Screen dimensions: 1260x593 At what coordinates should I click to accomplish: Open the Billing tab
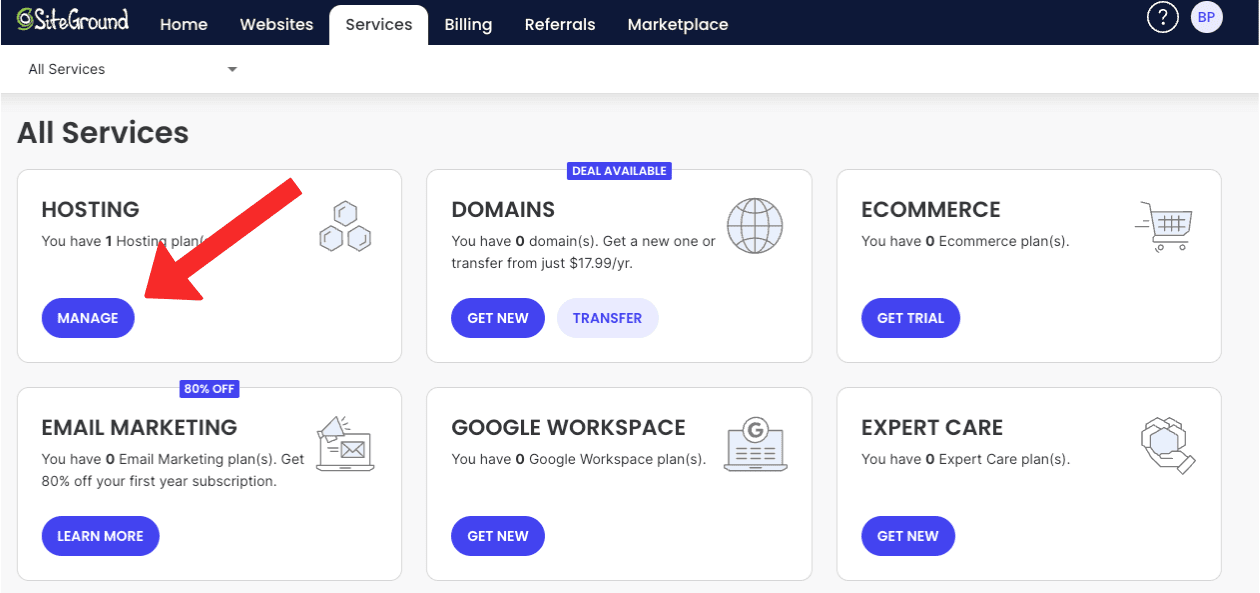468,24
